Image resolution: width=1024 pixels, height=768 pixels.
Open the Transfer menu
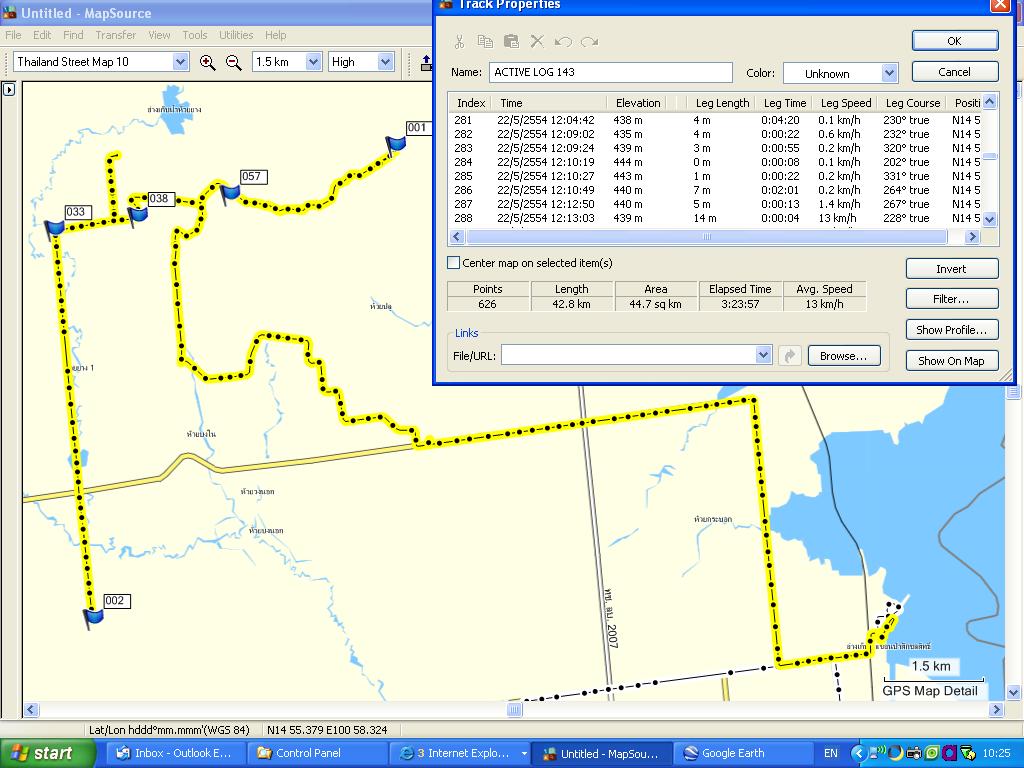[x=116, y=35]
